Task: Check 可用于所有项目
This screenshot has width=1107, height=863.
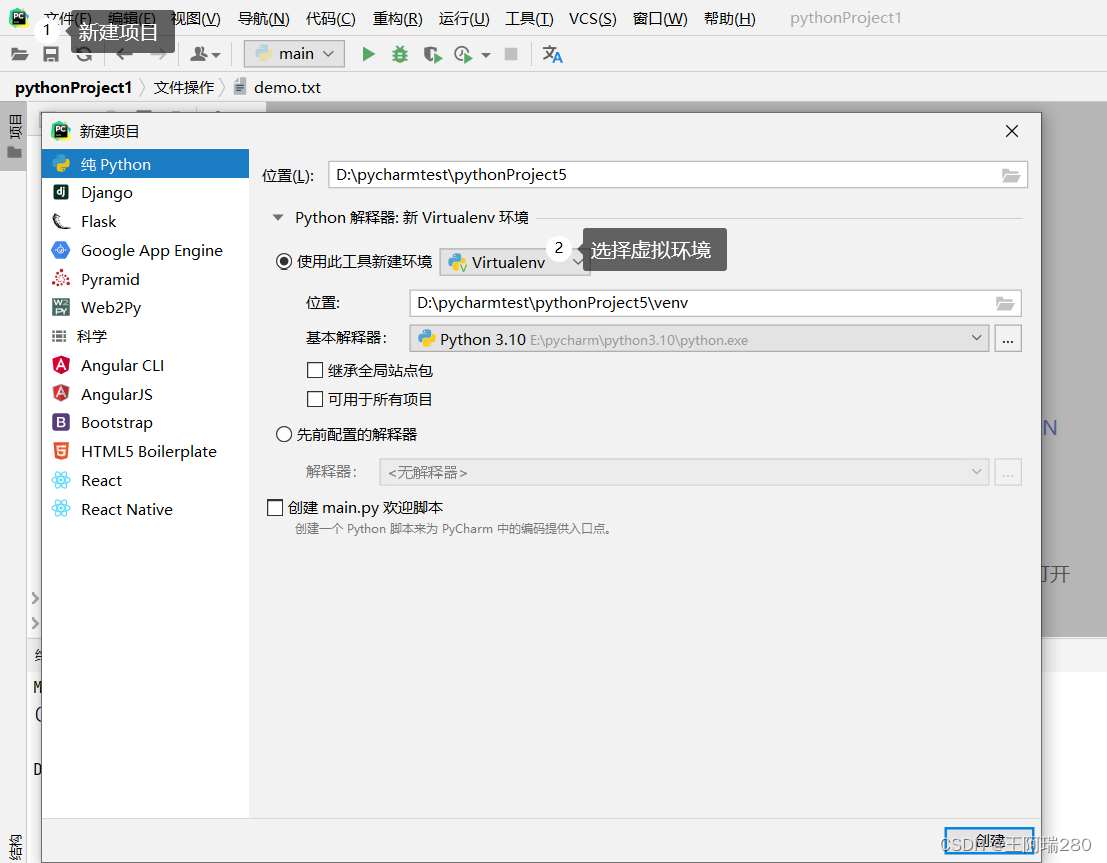Action: point(315,399)
